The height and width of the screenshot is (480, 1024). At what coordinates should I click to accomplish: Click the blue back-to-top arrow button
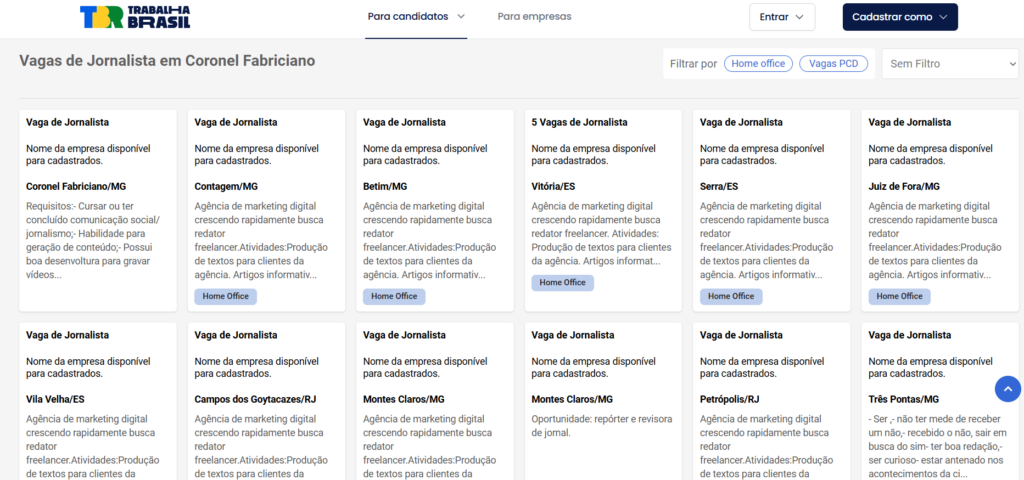click(x=1008, y=389)
